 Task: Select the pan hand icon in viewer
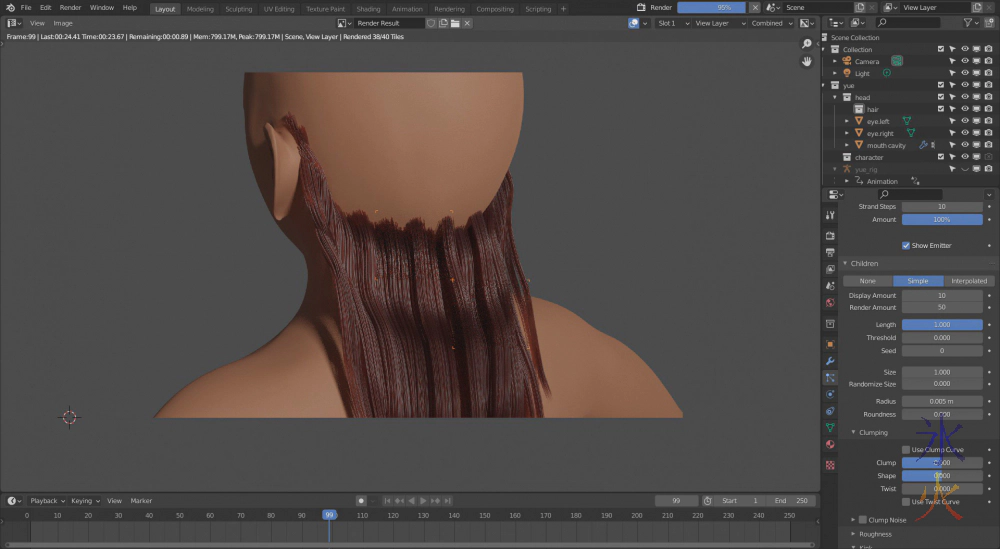(807, 61)
